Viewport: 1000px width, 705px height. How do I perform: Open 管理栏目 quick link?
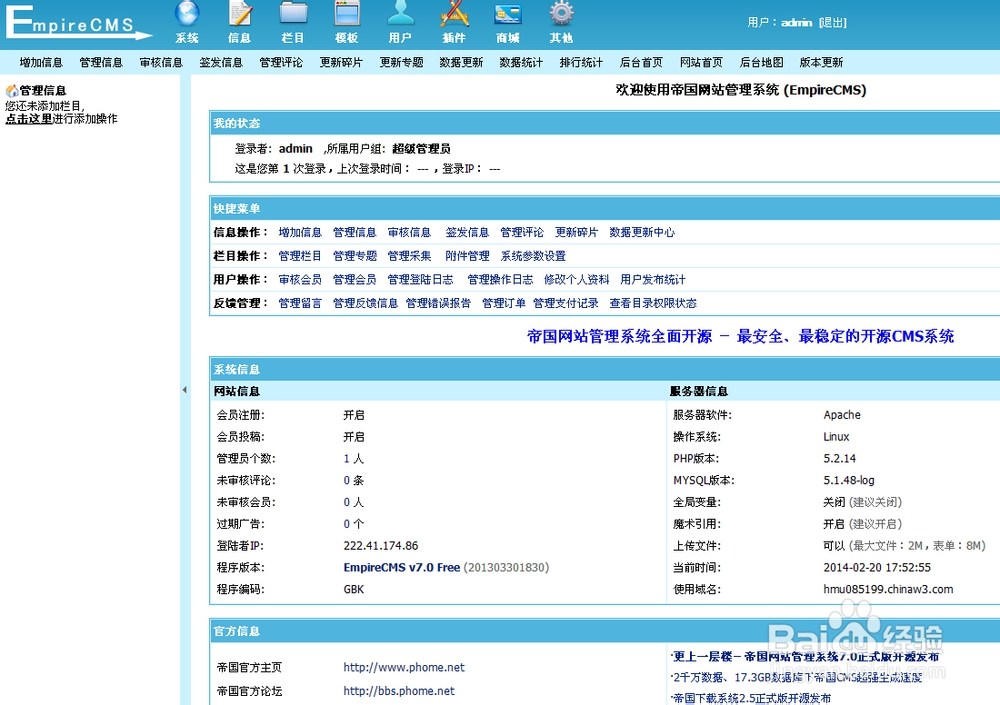pos(300,256)
